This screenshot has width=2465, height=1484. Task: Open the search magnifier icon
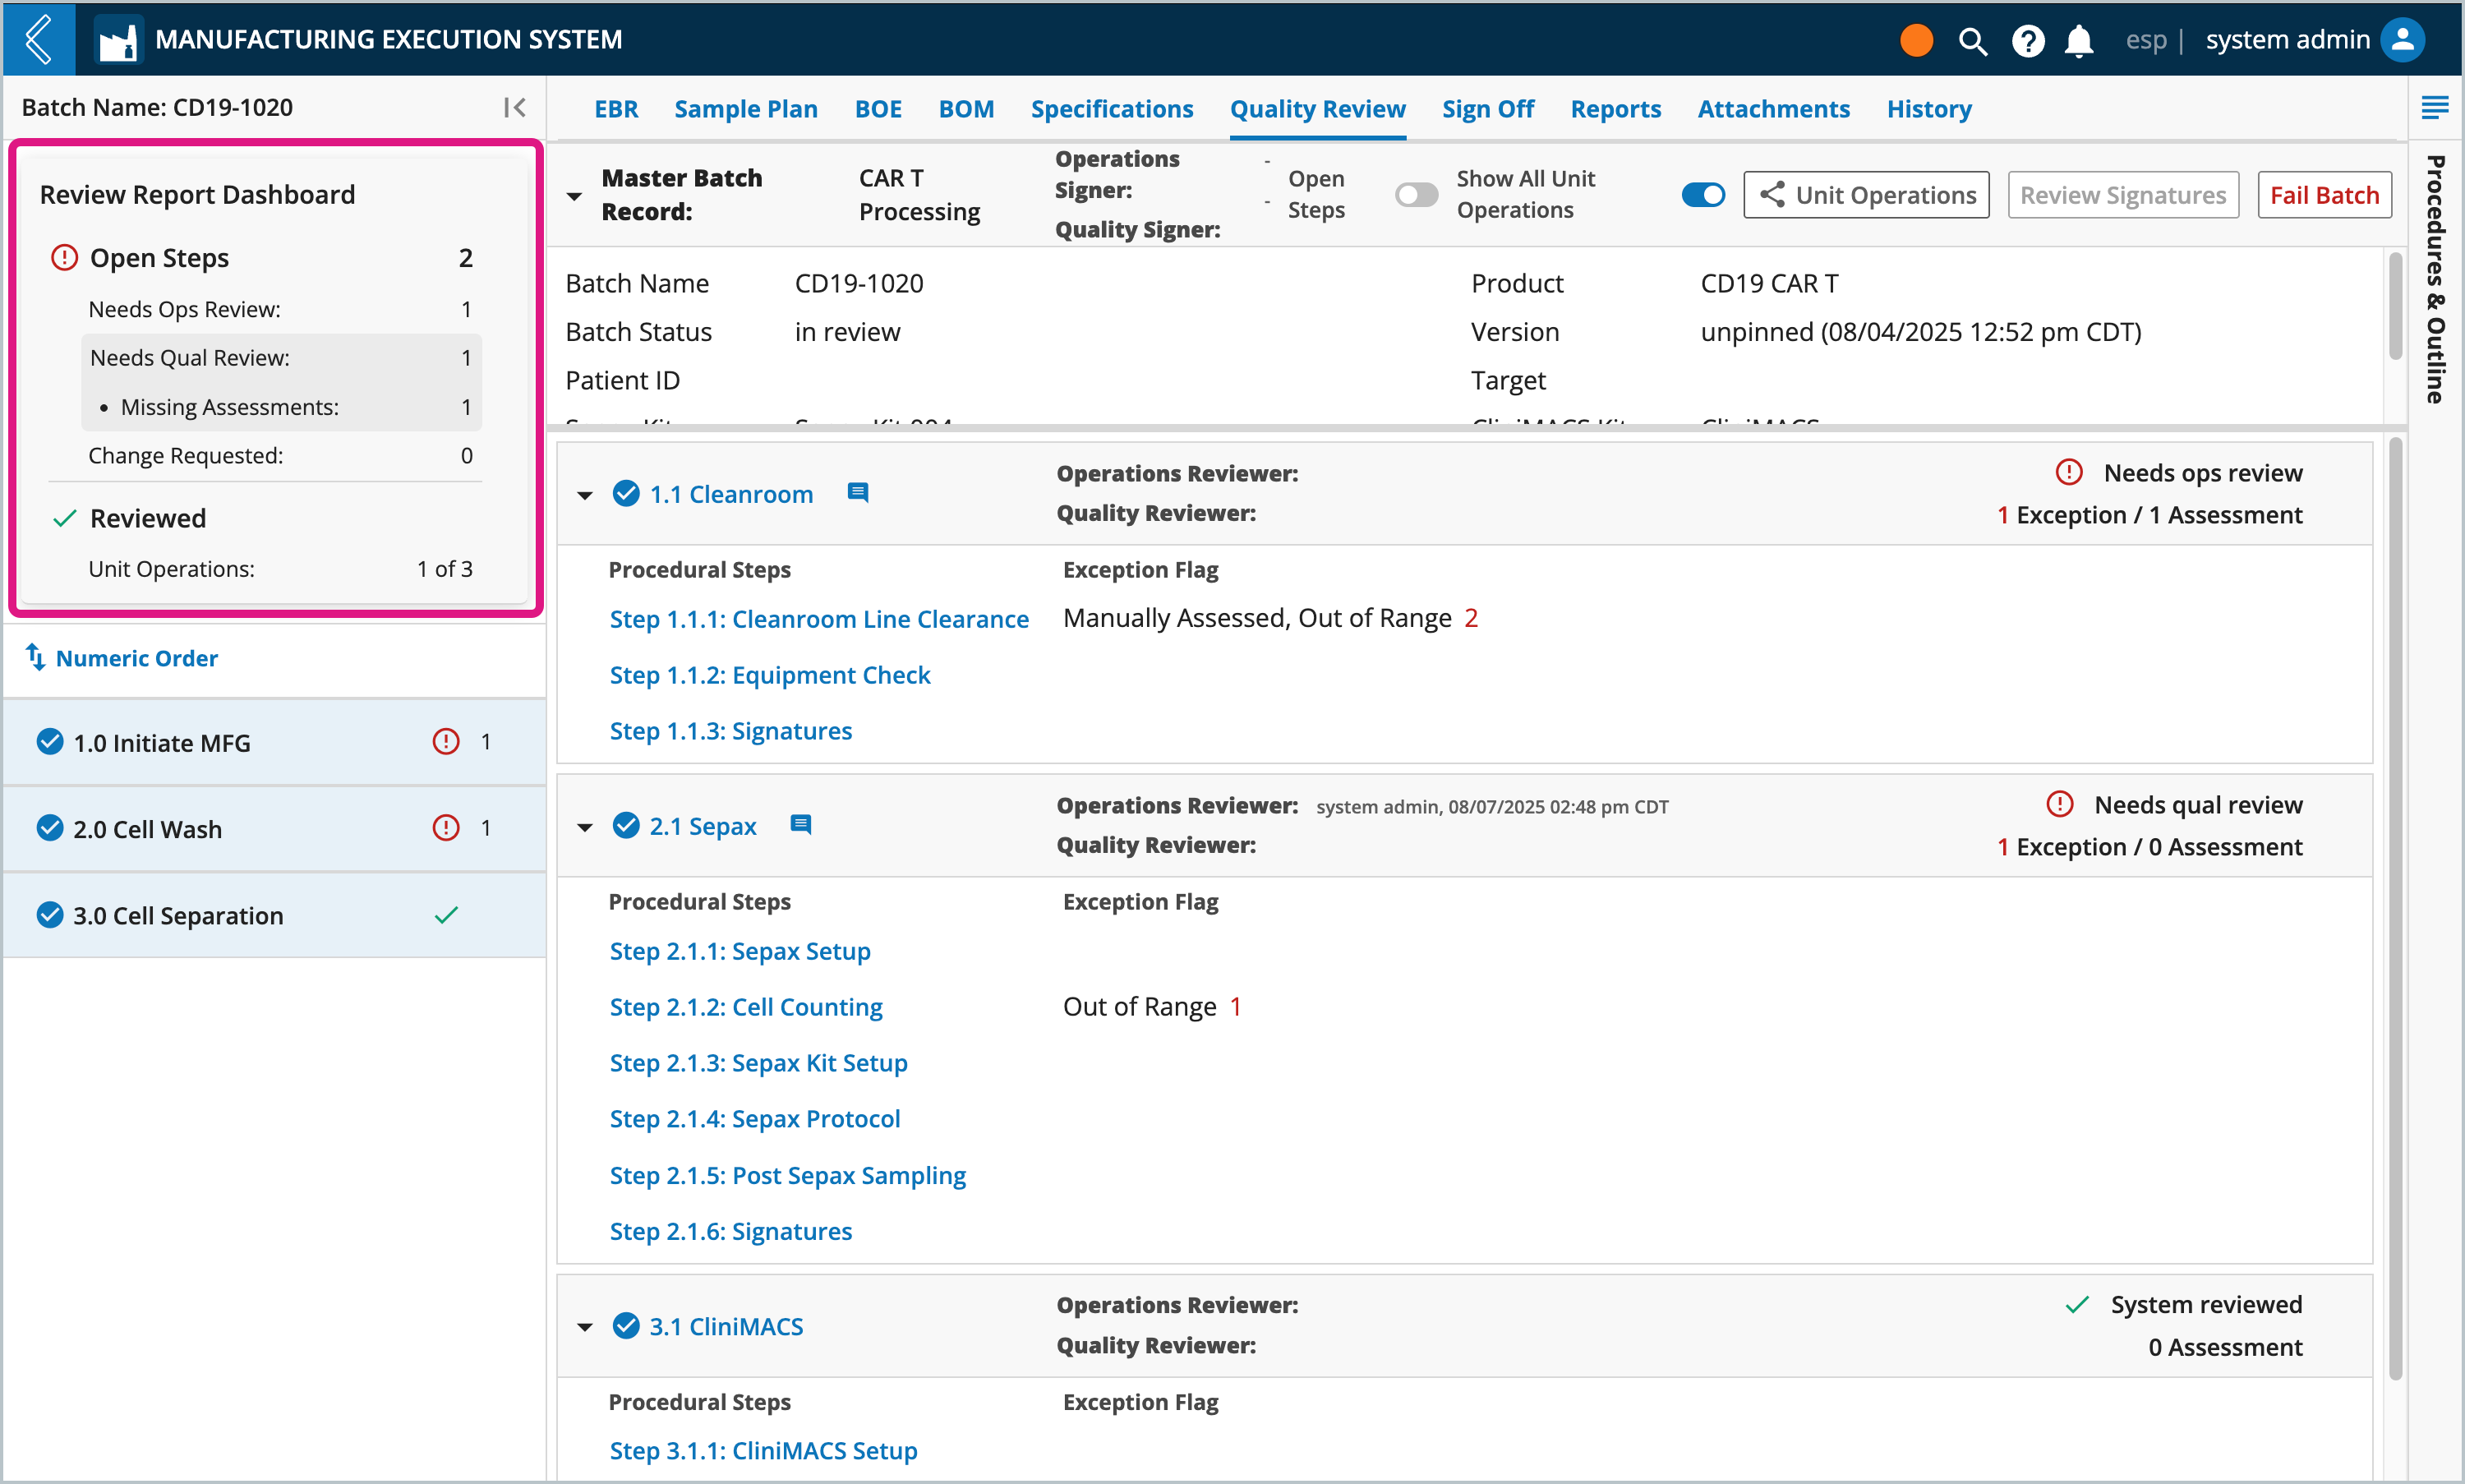coord(1973,41)
